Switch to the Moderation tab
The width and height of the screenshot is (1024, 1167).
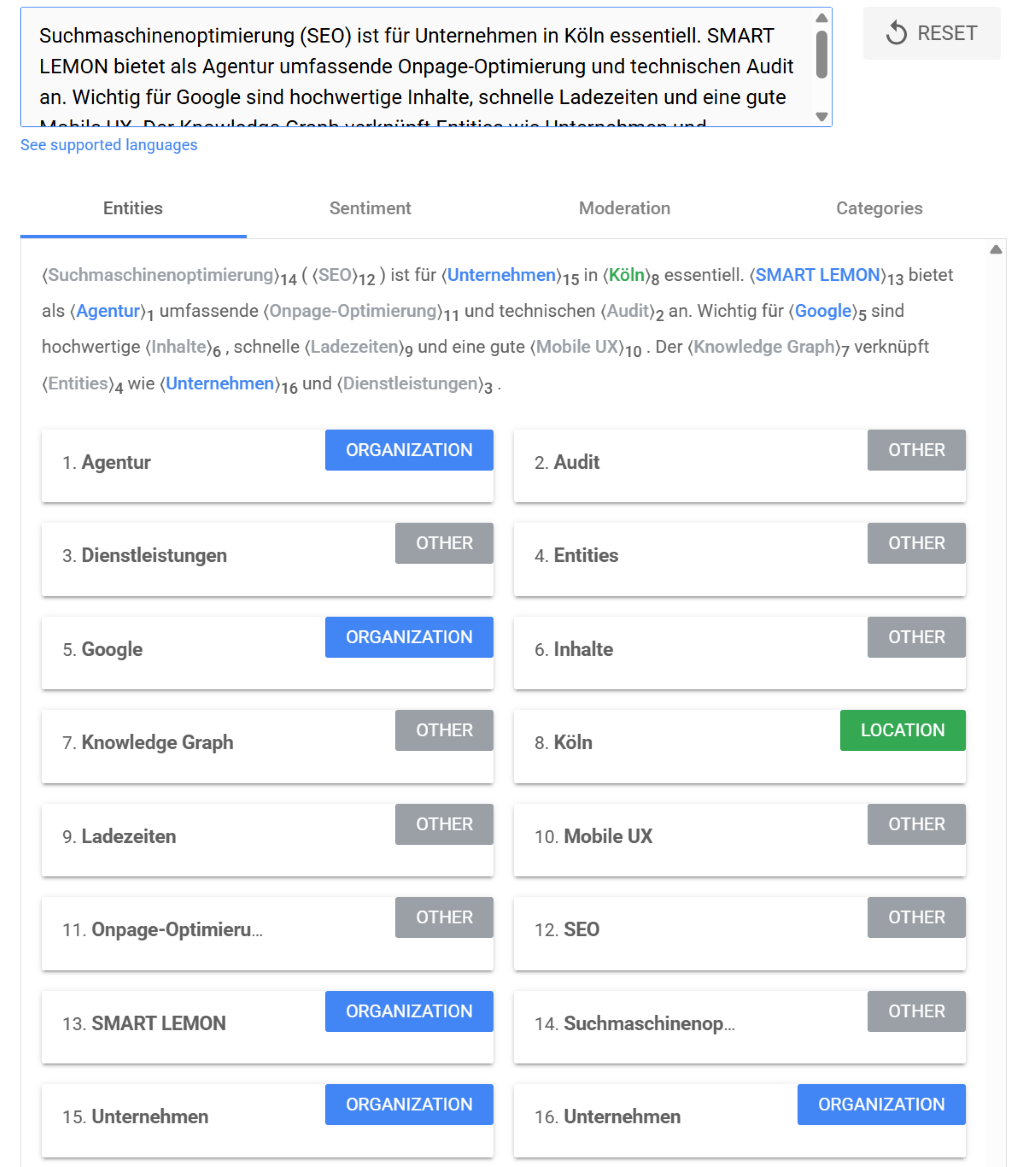pyautogui.click(x=624, y=208)
